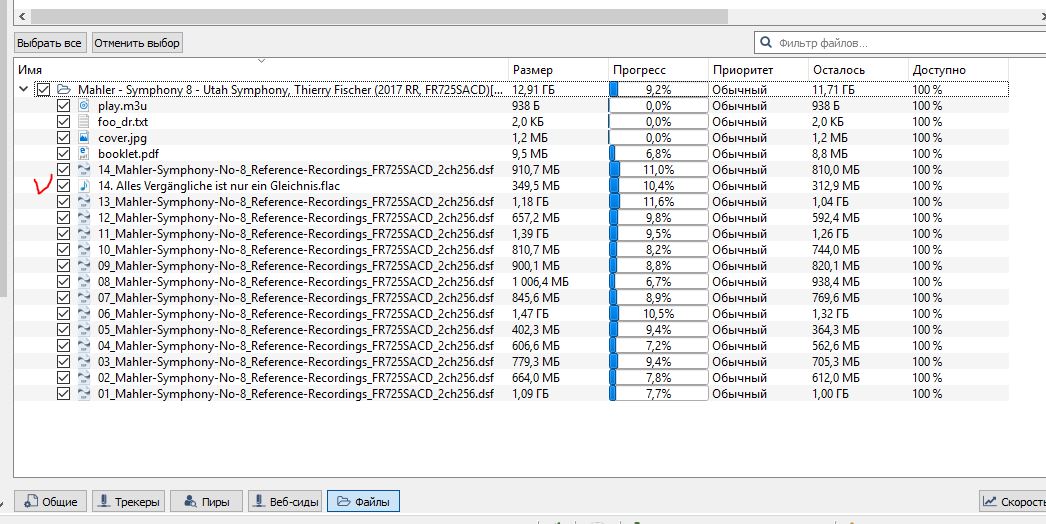Click the horizontal scrollbar at the top
This screenshot has height=524, width=1046.
click(379, 17)
